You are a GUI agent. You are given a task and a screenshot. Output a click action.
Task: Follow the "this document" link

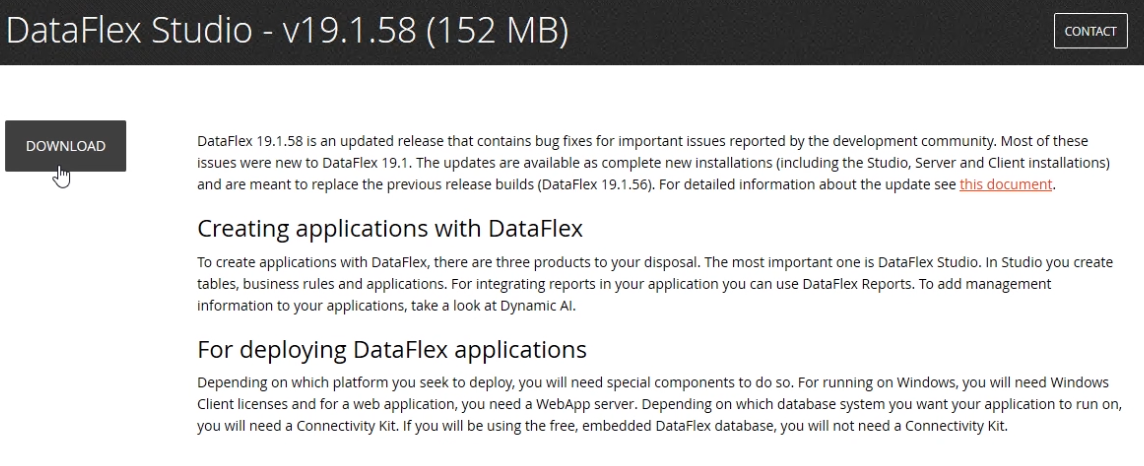(x=1005, y=184)
